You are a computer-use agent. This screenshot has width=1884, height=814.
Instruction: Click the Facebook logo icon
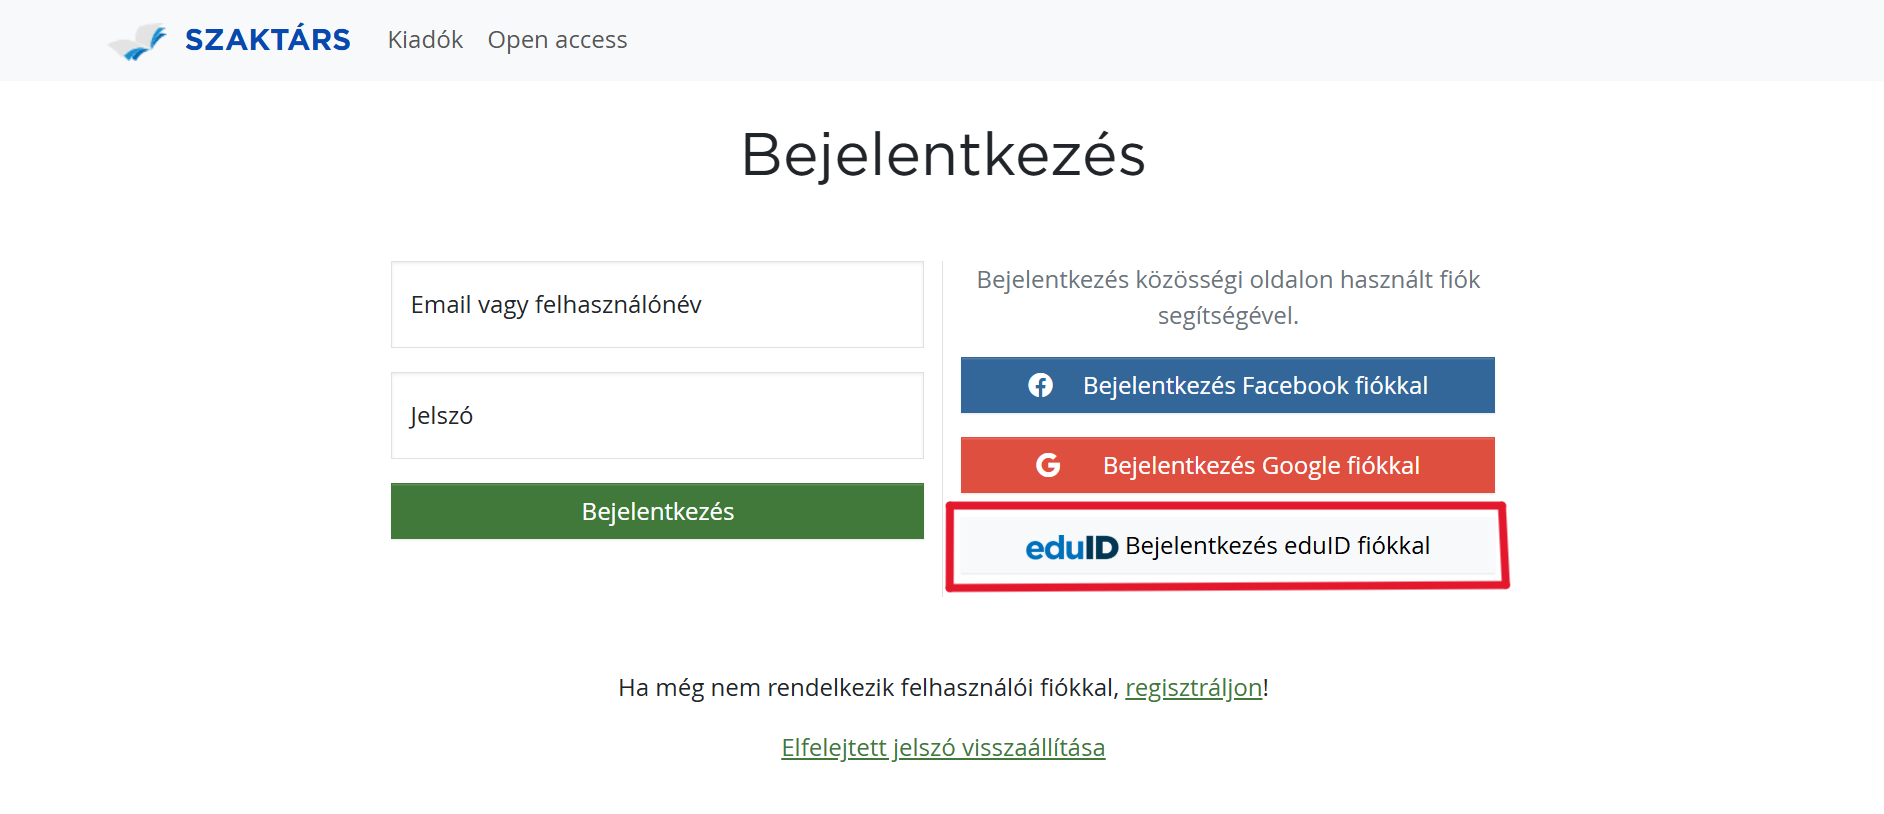(1040, 386)
